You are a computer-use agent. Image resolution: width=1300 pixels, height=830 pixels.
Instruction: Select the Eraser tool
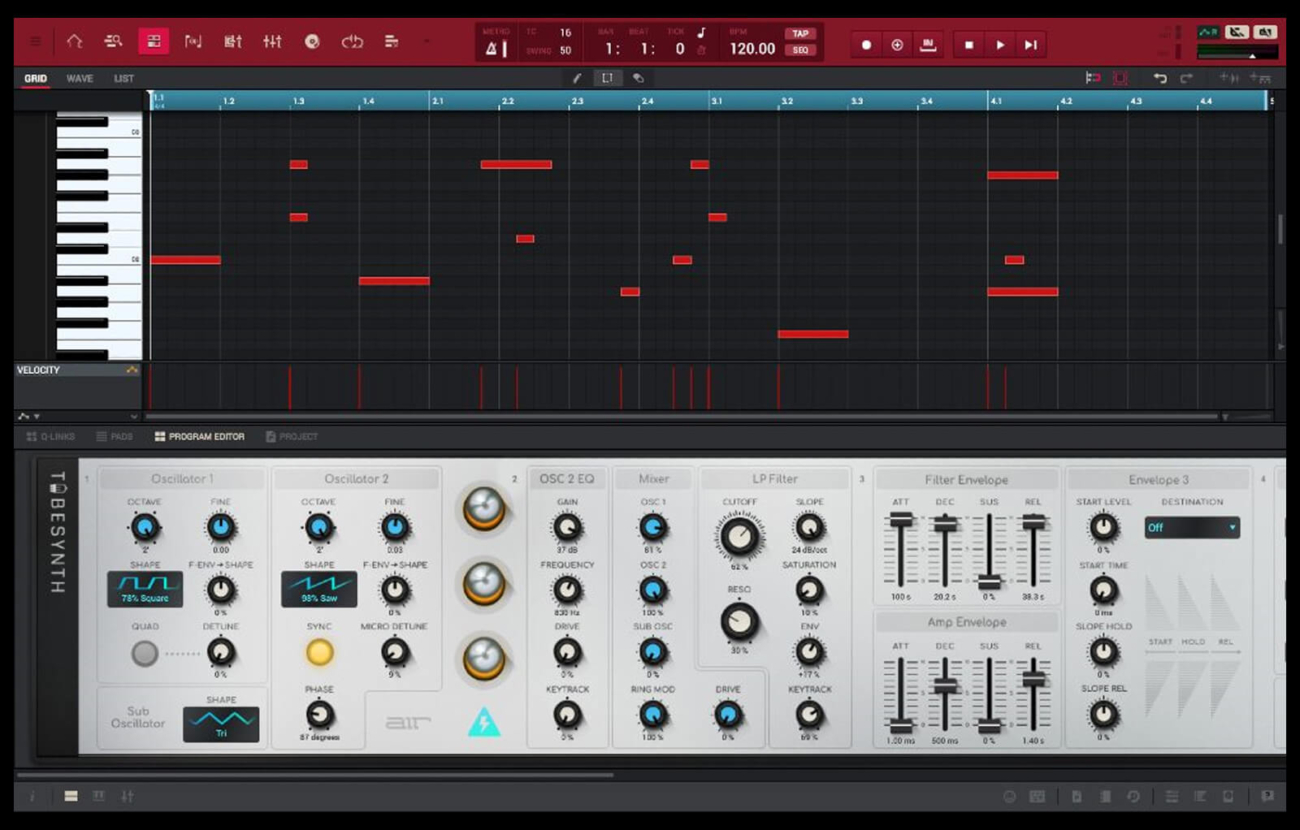638,78
